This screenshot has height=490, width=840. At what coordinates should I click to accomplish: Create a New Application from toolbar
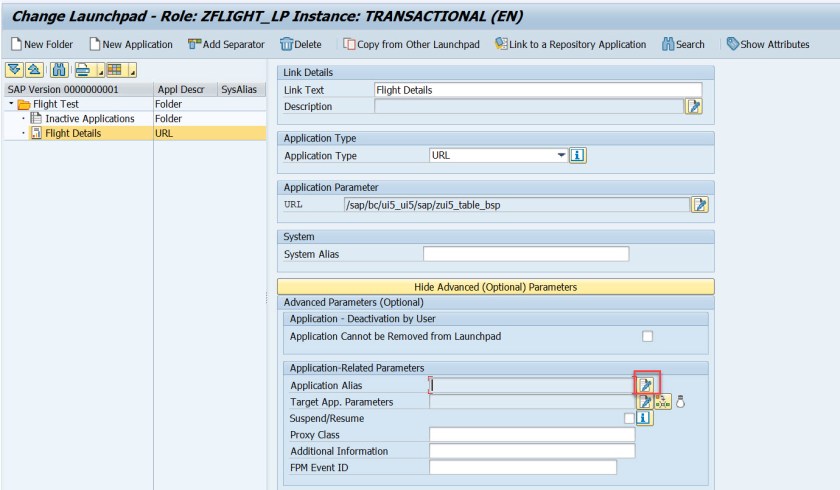[x=131, y=44]
